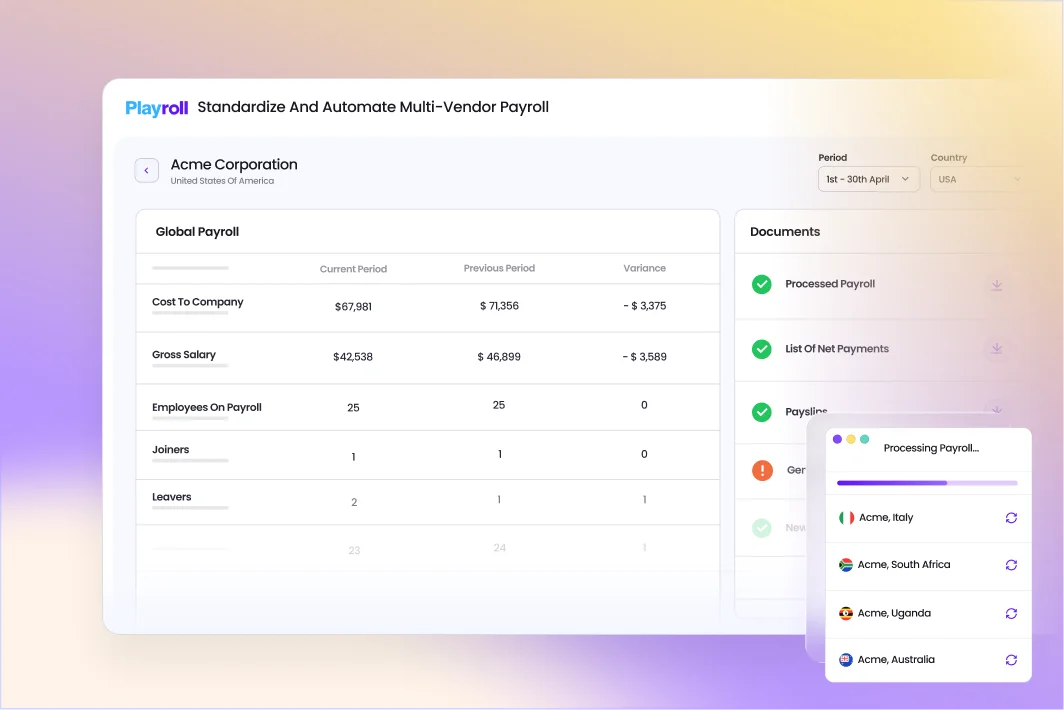Click the Playroll logo
This screenshot has height=710, width=1064.
[156, 107]
